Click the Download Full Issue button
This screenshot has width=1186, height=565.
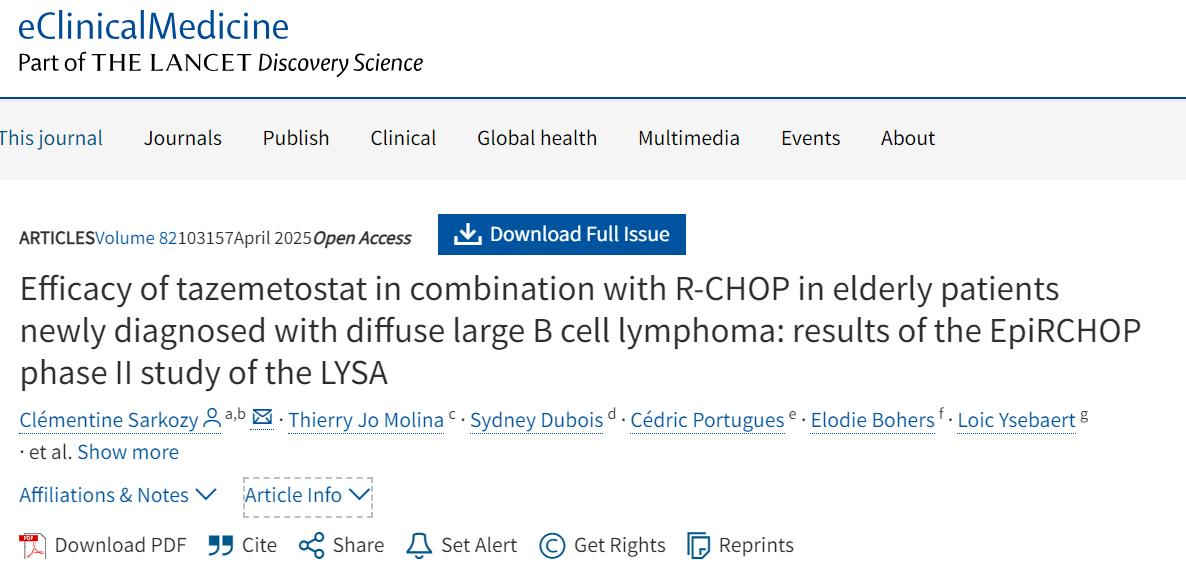(562, 234)
